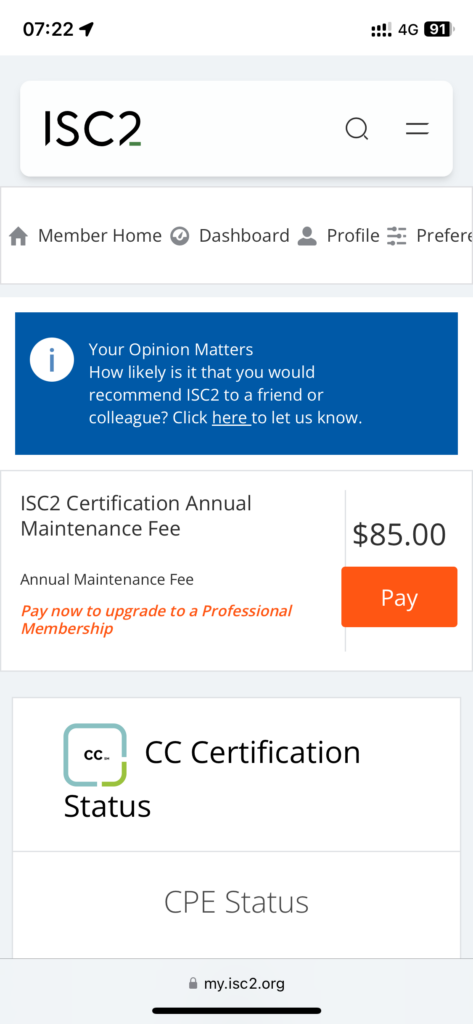Tap the Member Home house icon

(18, 236)
